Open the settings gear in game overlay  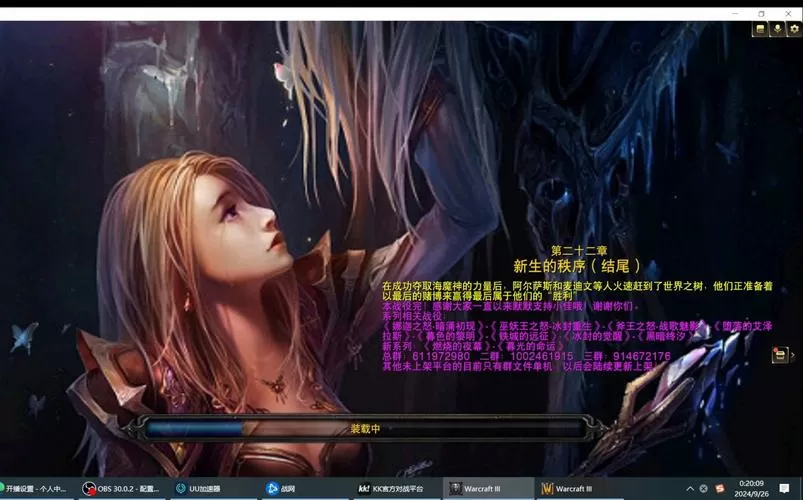pos(794,29)
